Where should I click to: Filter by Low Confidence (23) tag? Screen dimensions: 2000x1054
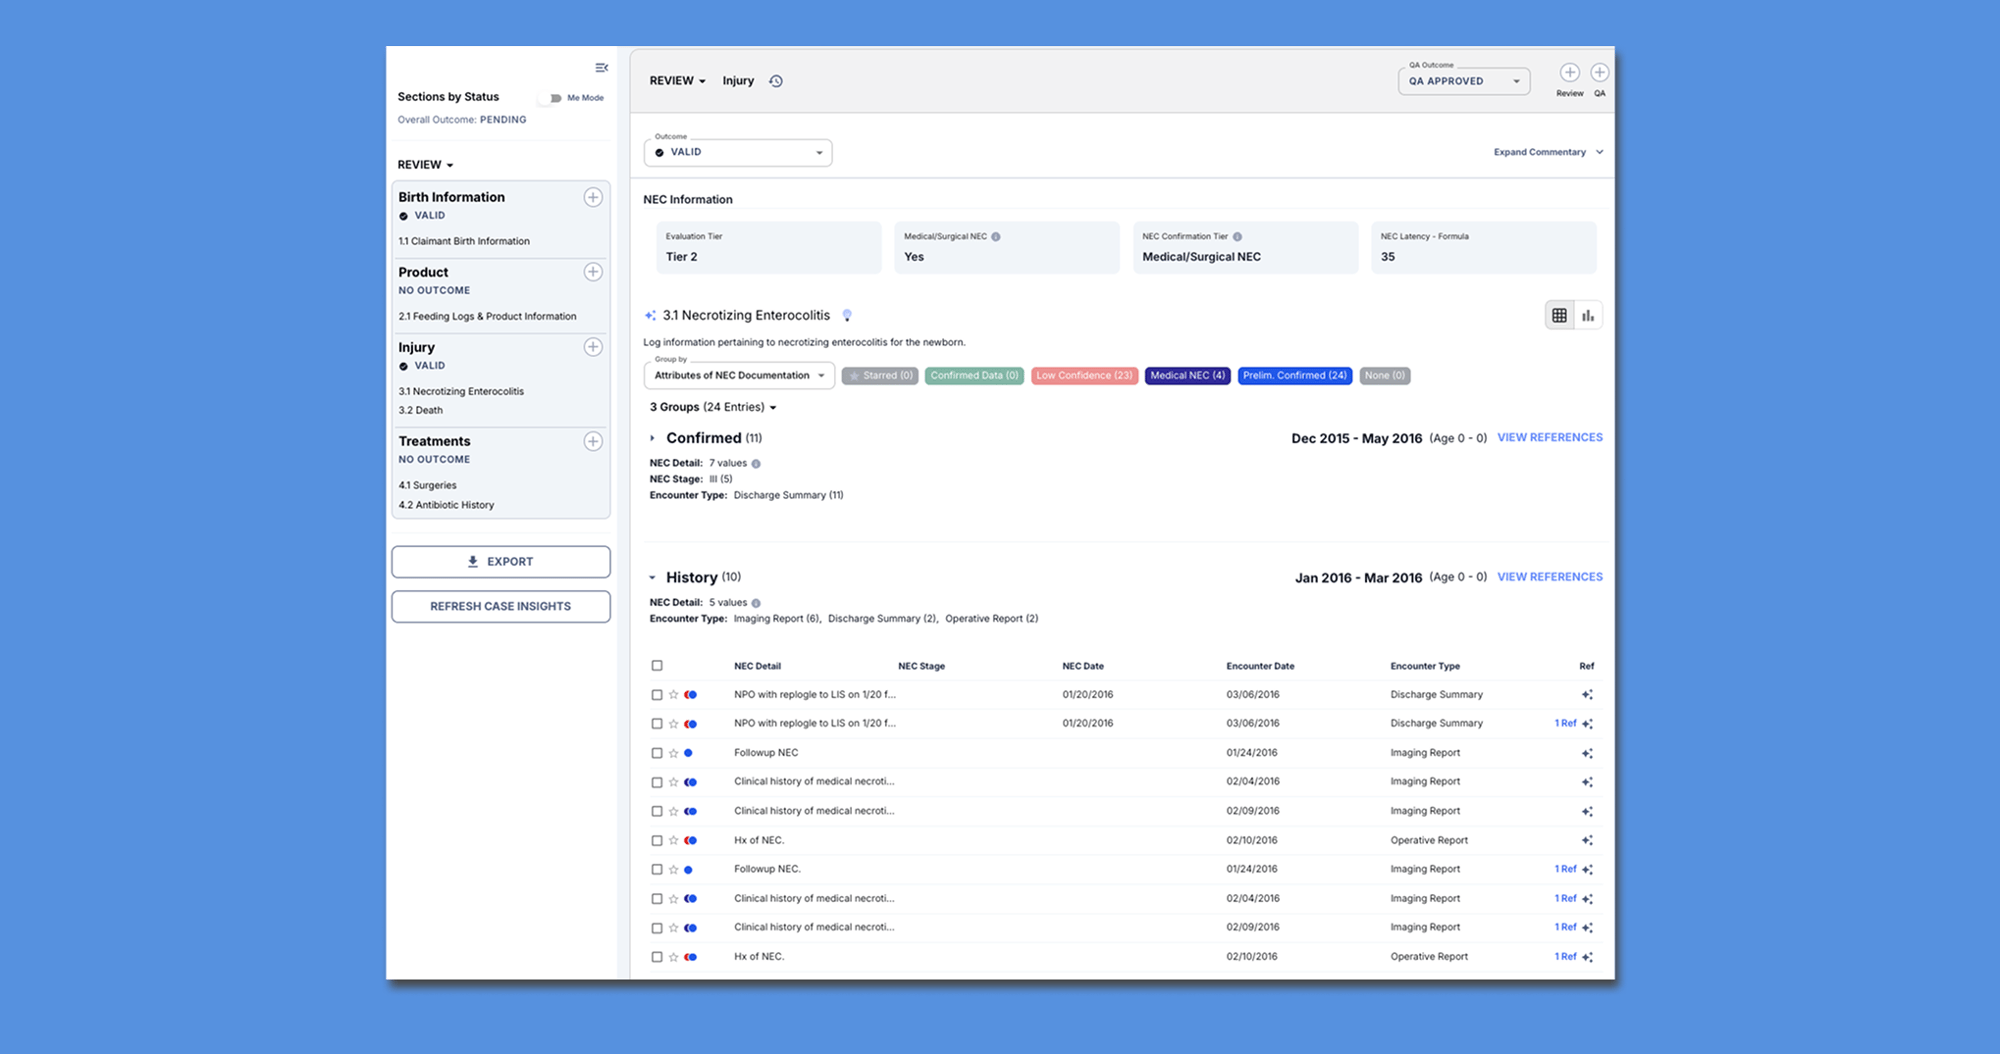coord(1084,376)
